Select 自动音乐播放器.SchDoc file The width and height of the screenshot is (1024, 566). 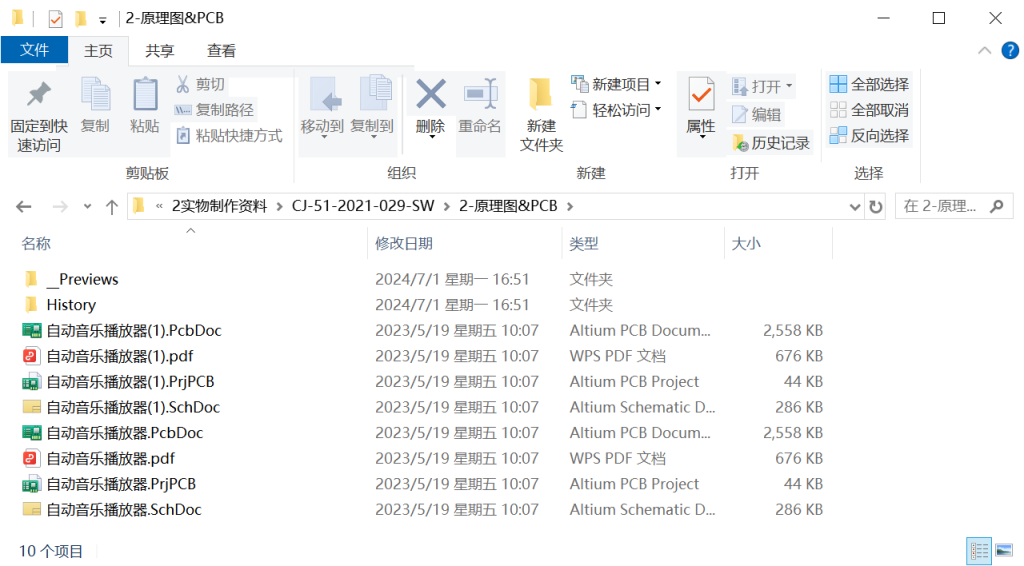point(124,509)
